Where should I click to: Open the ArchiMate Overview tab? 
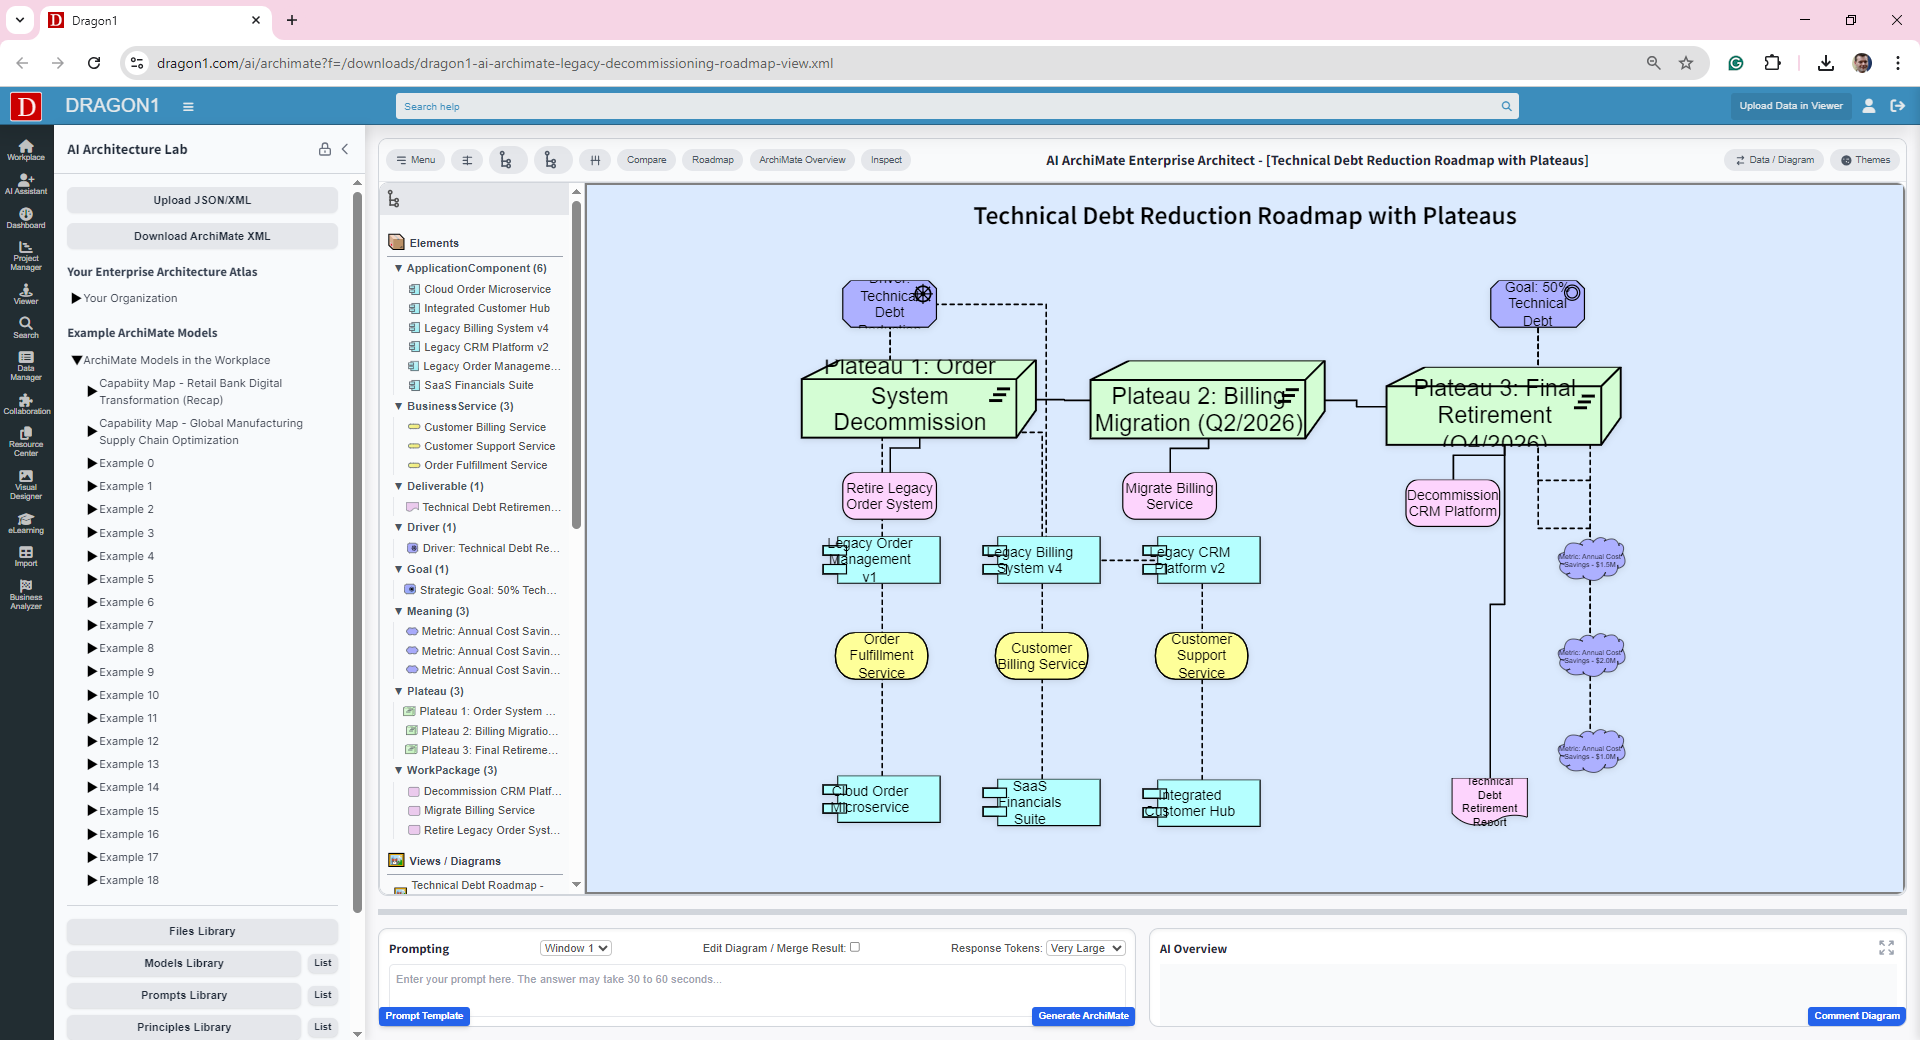point(801,160)
